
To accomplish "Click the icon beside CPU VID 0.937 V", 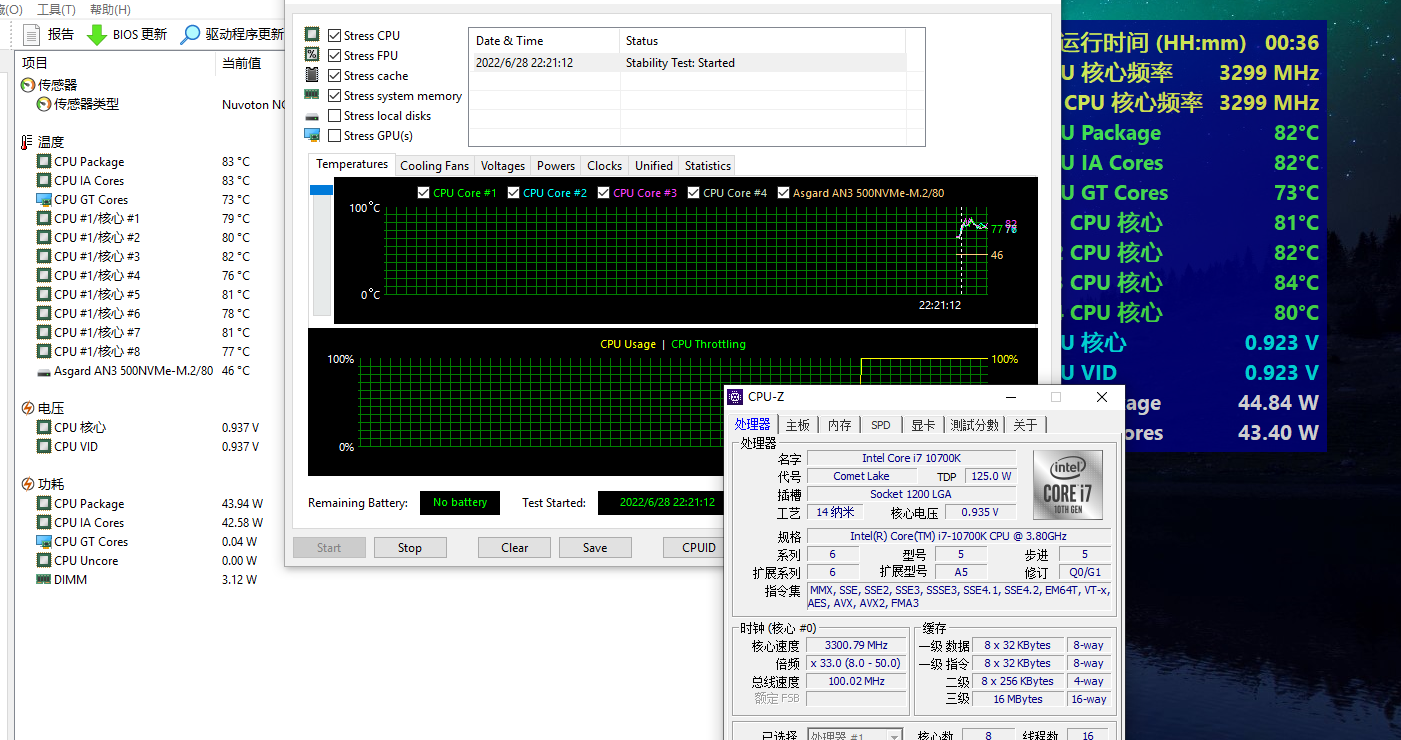I will click(x=44, y=446).
